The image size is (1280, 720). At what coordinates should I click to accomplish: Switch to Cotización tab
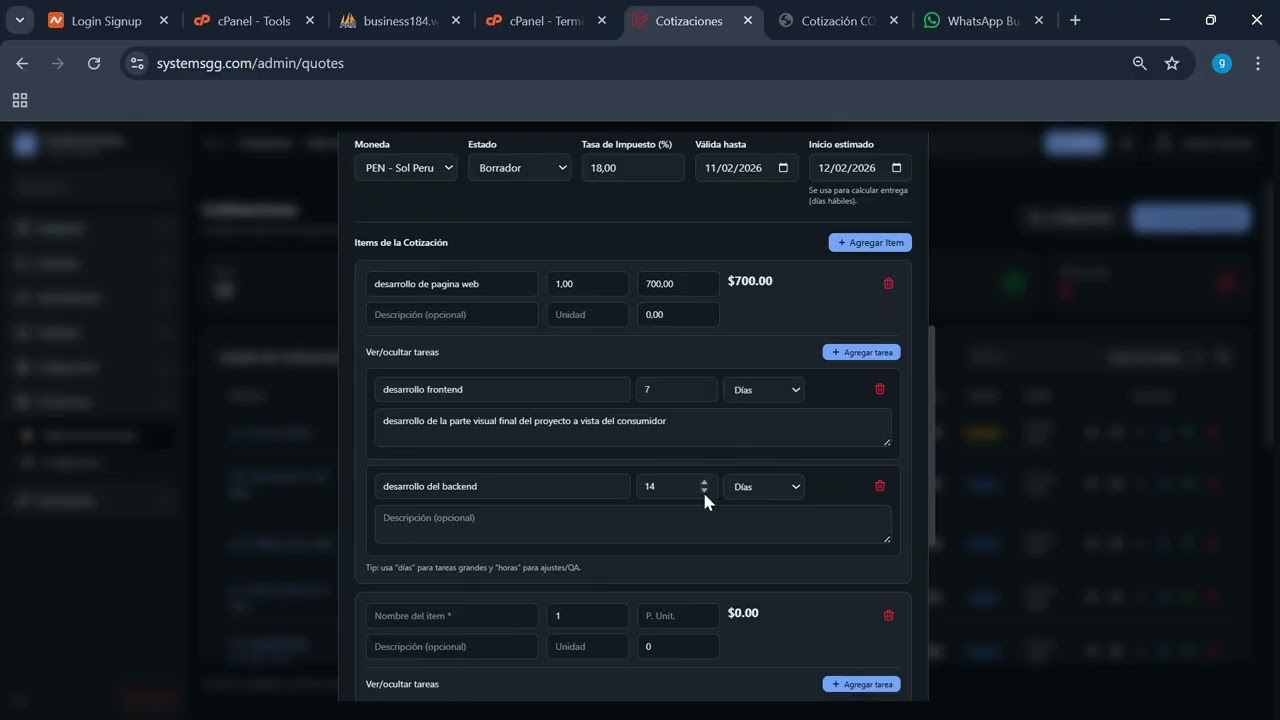point(838,20)
